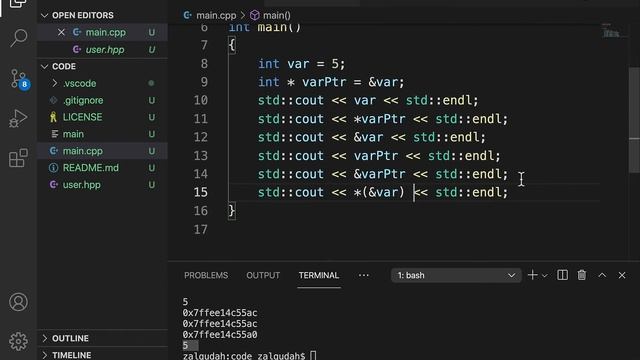Close main.cpp in Open Editors
This screenshot has width=640, height=360.
click(x=61, y=32)
